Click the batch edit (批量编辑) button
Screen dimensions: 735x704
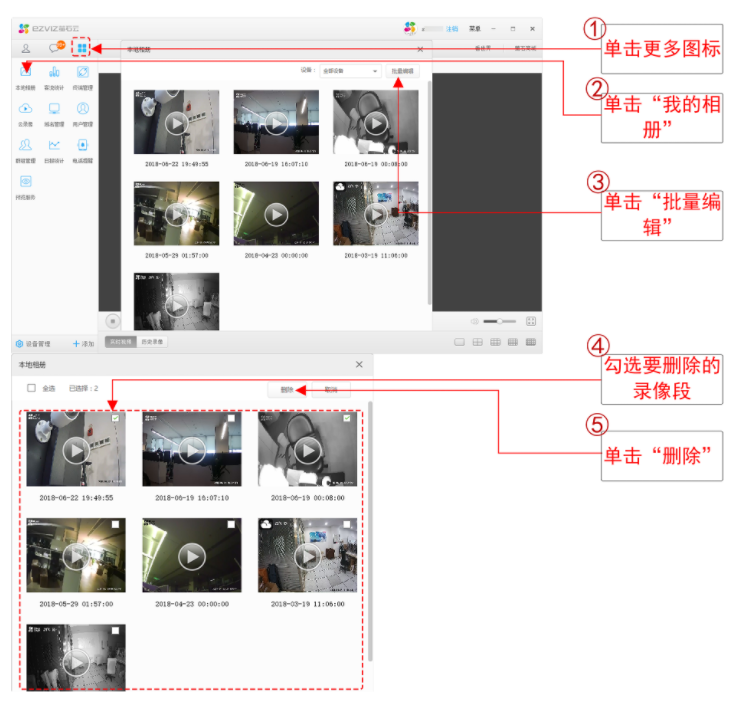click(x=402, y=71)
